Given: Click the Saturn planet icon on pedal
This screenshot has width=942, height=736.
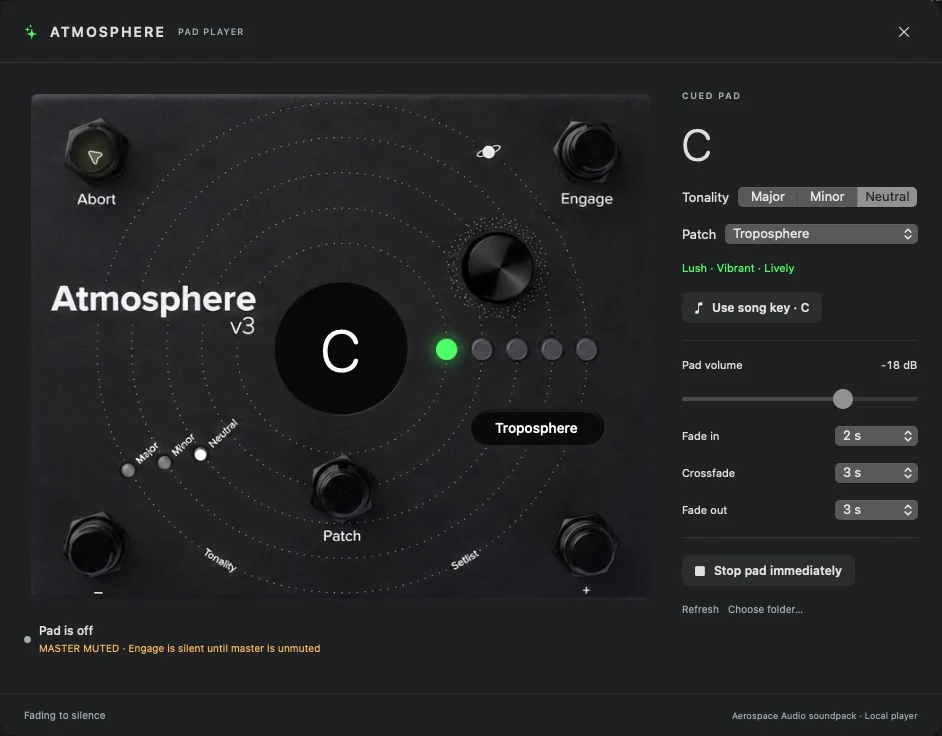Looking at the screenshot, I should click(489, 152).
